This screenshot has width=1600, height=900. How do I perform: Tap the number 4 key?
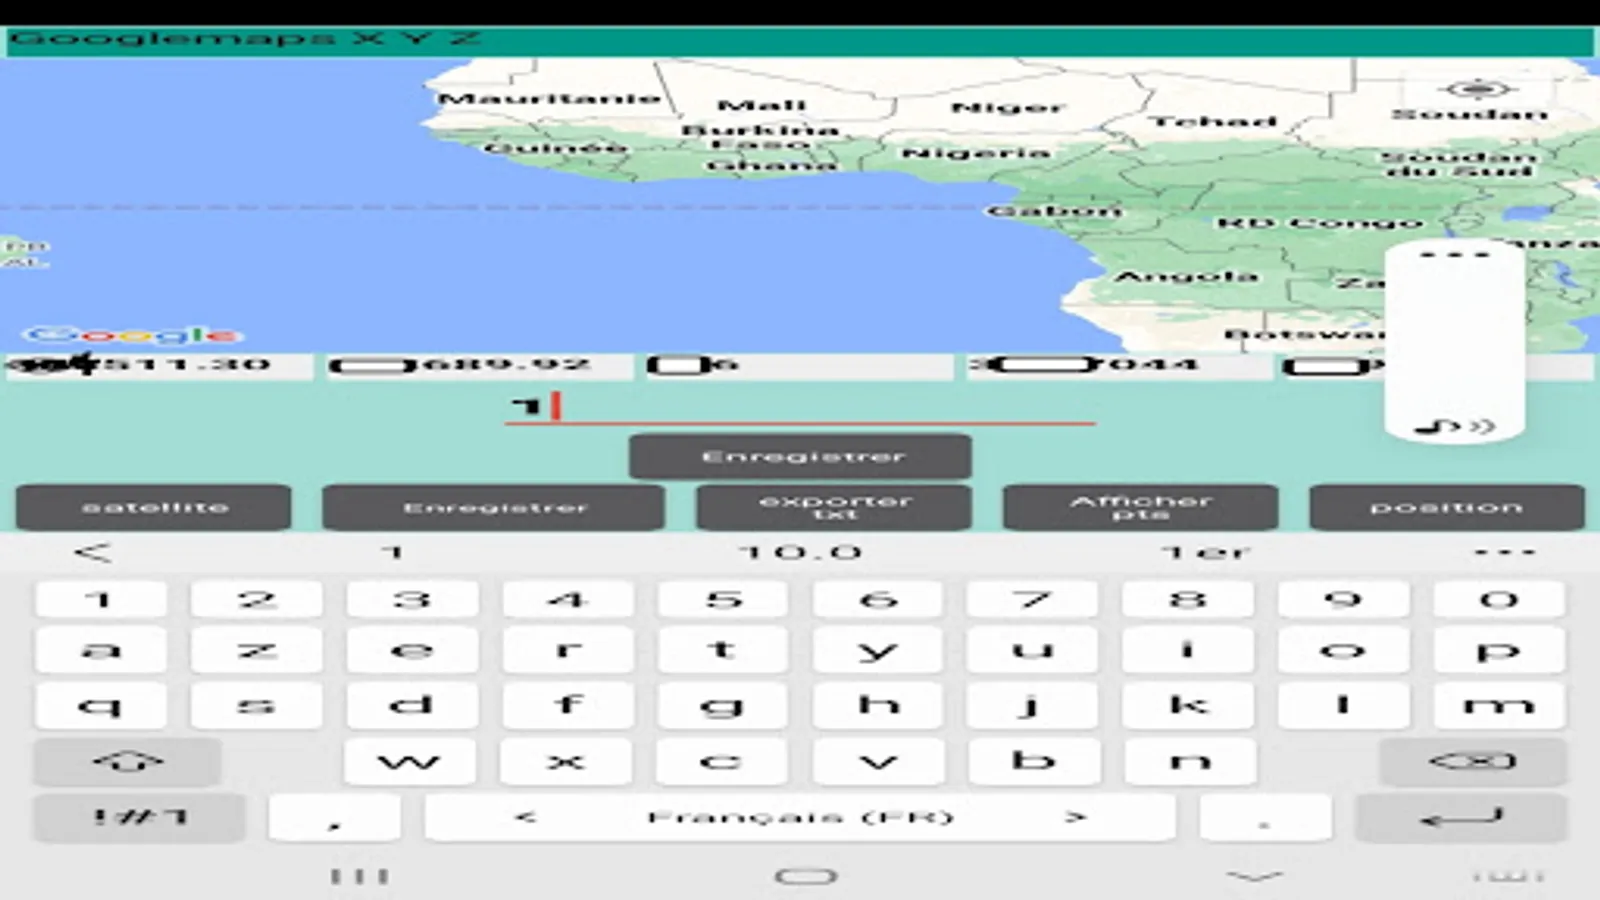coord(567,600)
